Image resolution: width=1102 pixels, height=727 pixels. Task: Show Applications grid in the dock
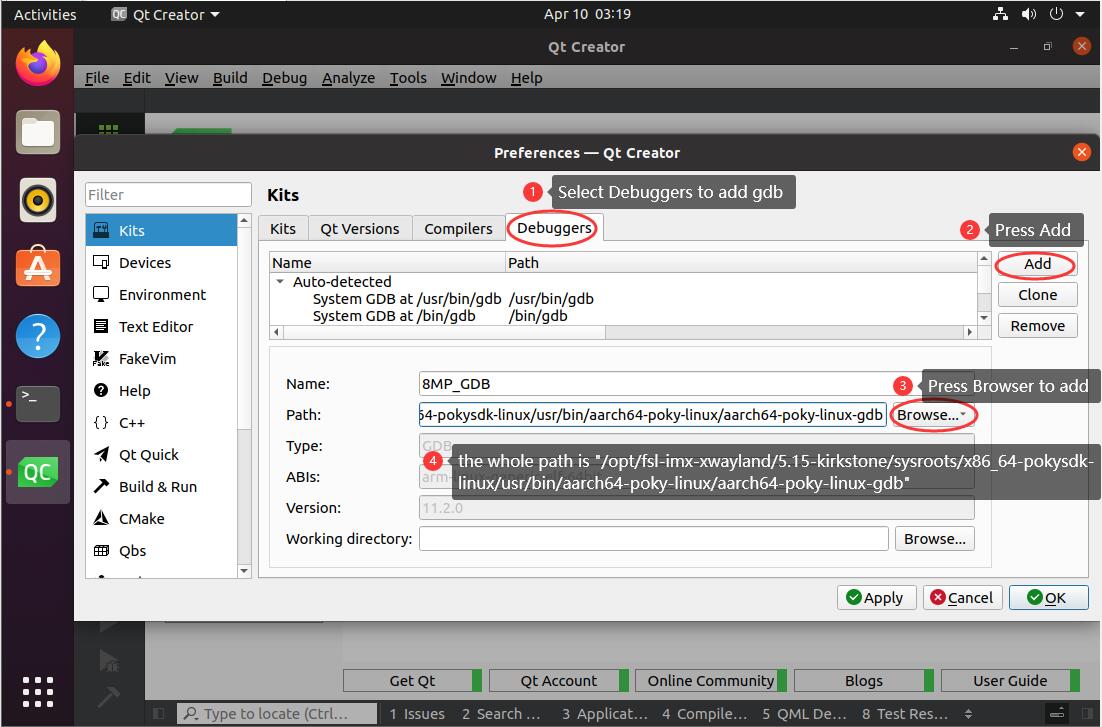coord(38,692)
